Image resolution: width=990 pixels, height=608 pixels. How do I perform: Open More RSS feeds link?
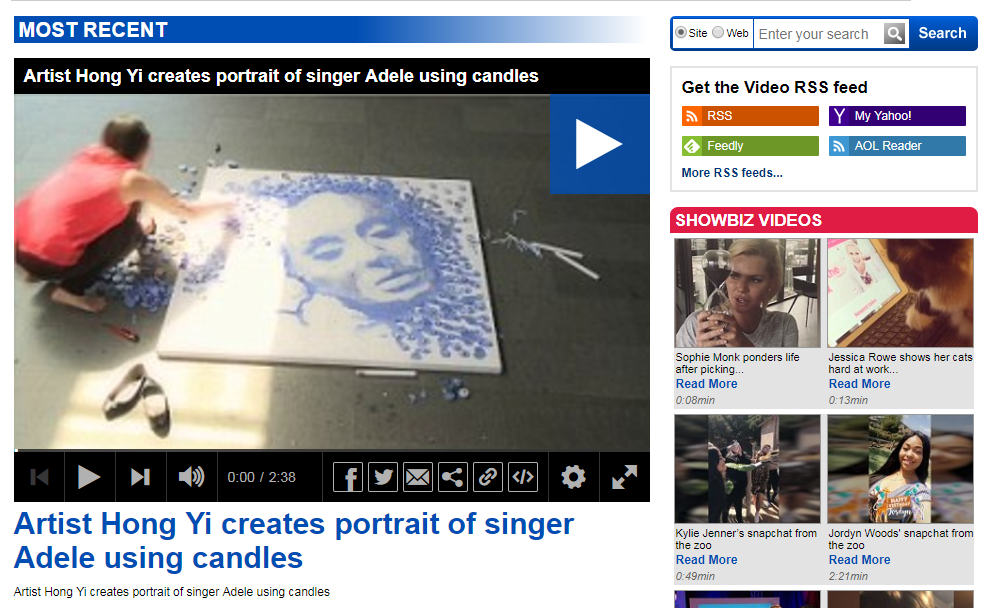point(732,173)
